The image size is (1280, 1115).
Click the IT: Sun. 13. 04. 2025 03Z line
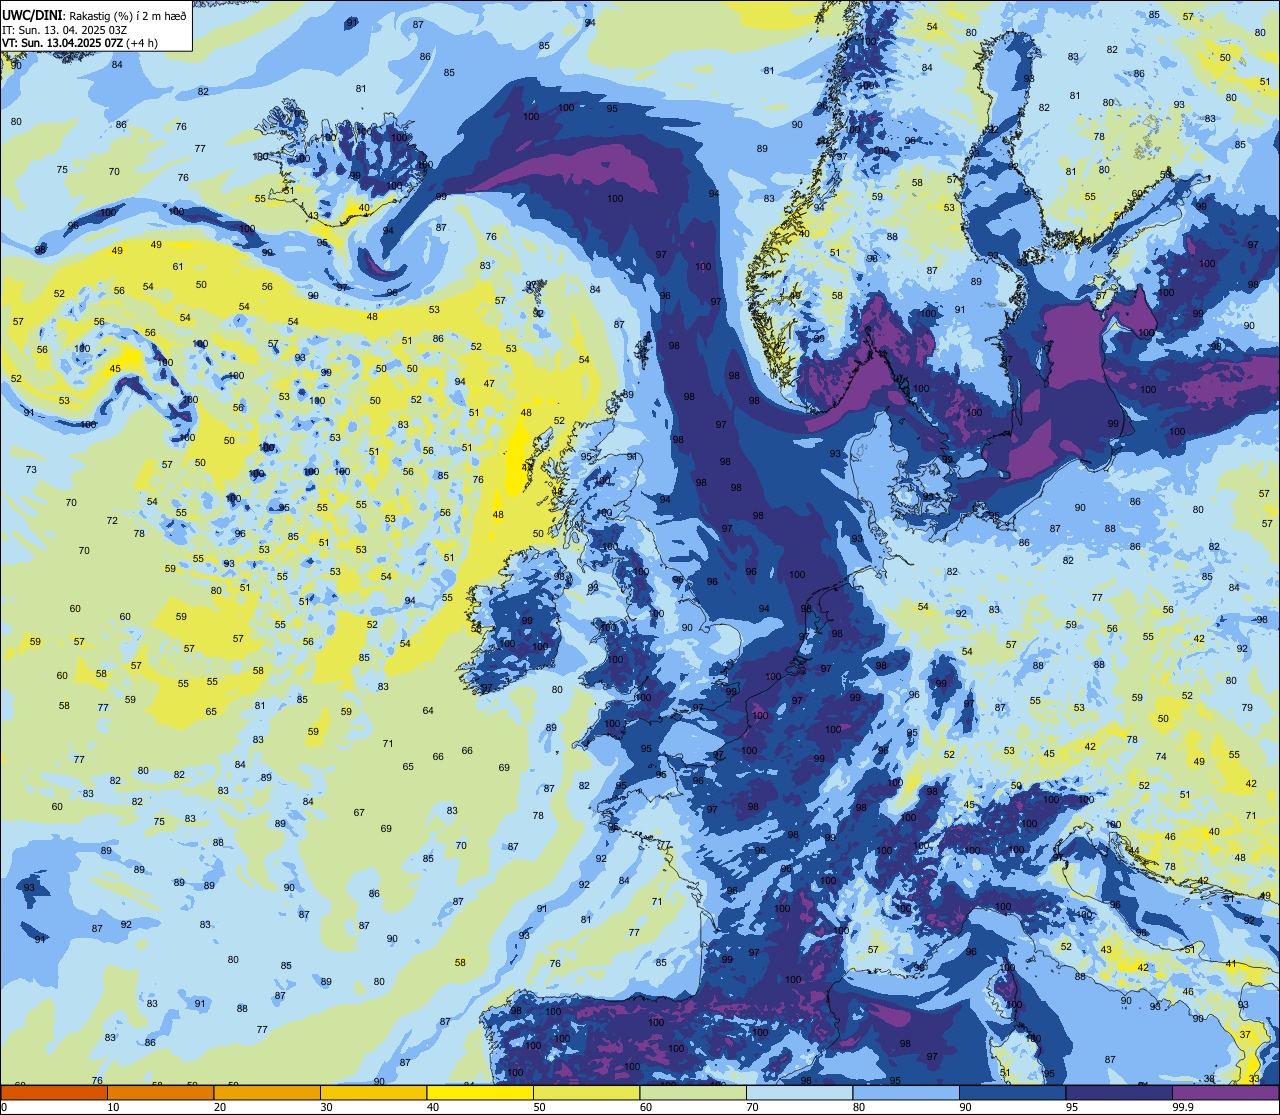point(64,30)
